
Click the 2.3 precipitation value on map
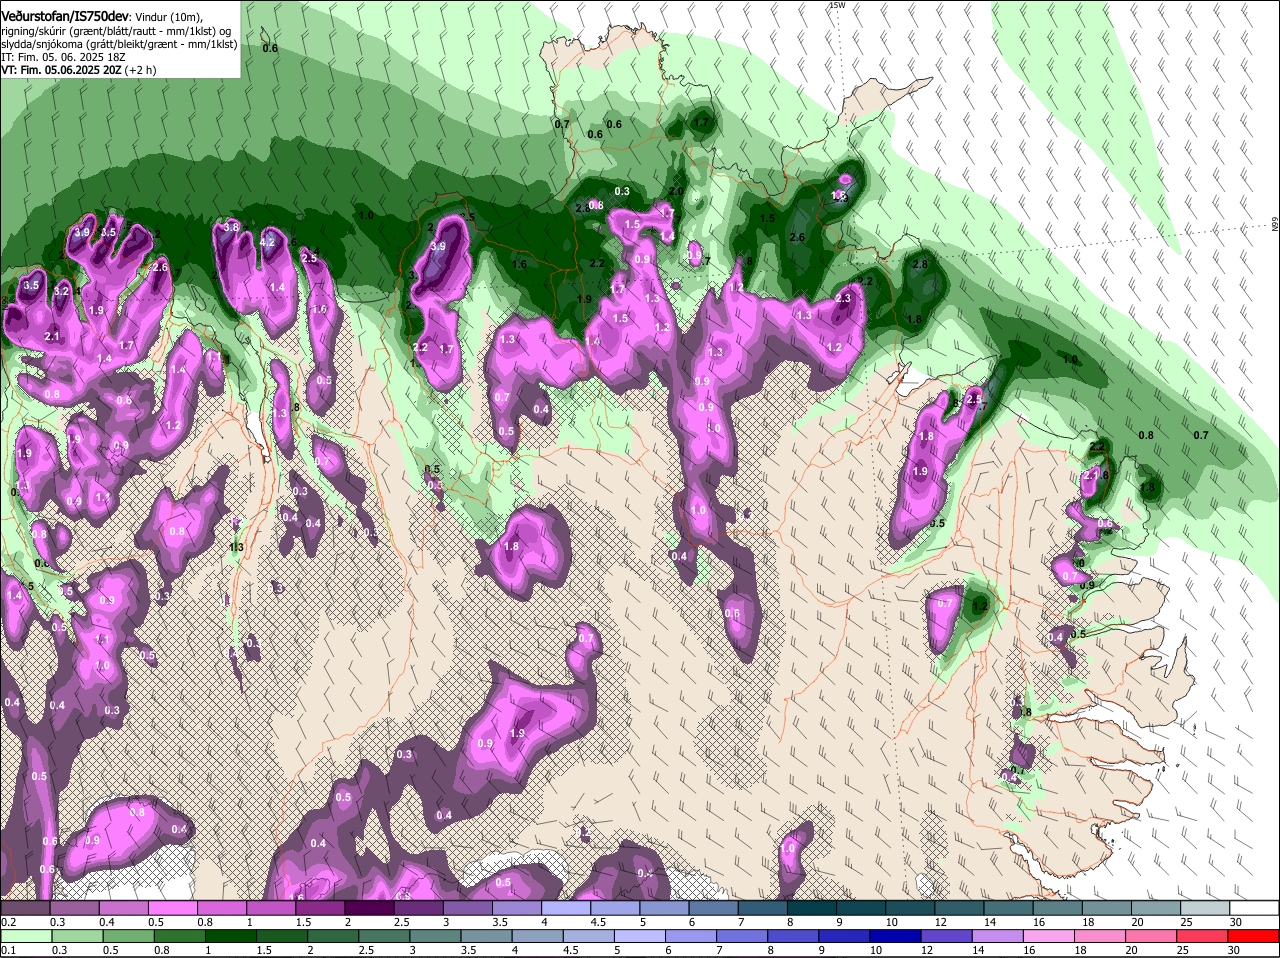843,298
